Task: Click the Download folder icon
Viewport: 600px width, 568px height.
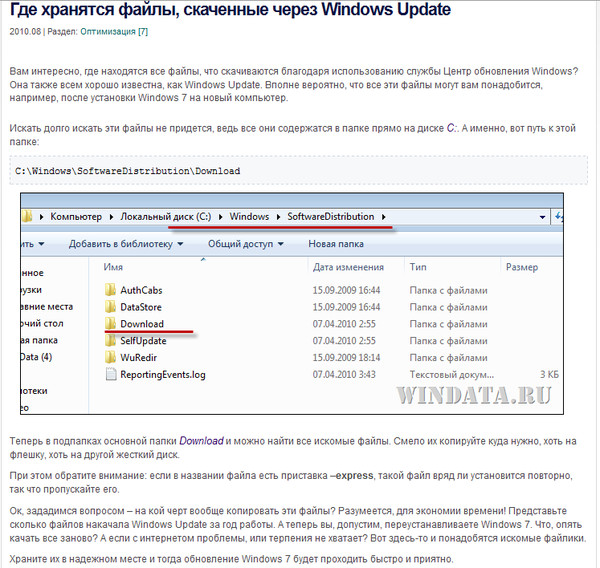Action: [x=110, y=323]
